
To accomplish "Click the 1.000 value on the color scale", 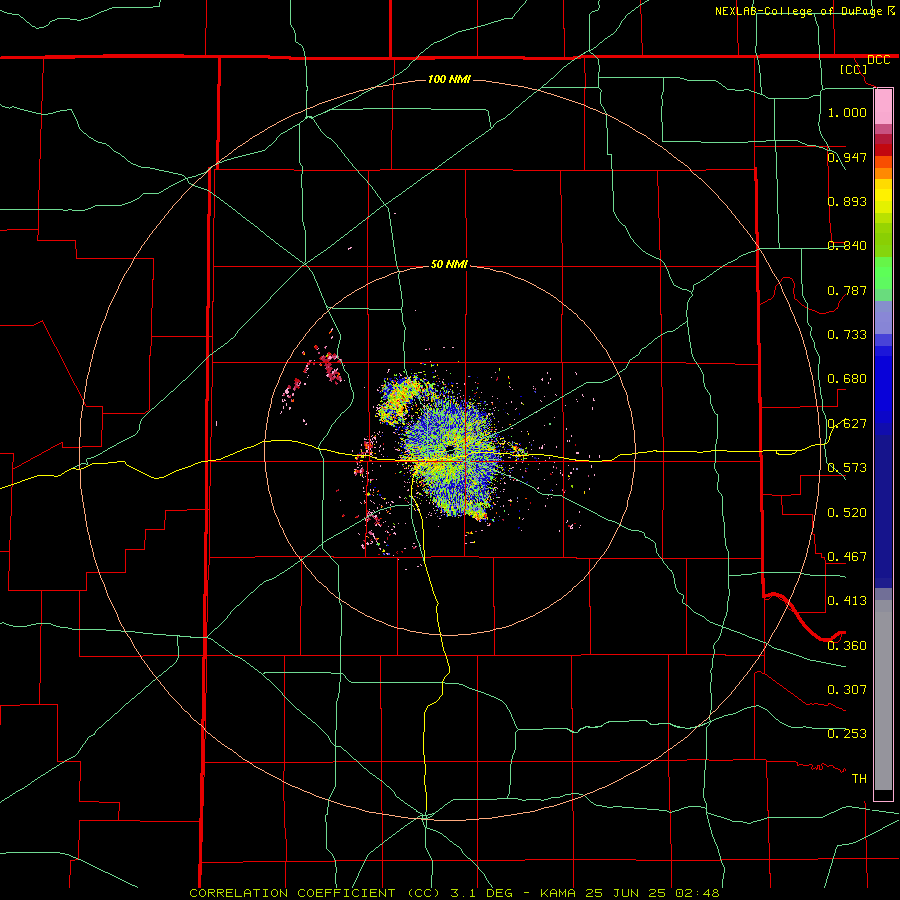I will coord(847,112).
